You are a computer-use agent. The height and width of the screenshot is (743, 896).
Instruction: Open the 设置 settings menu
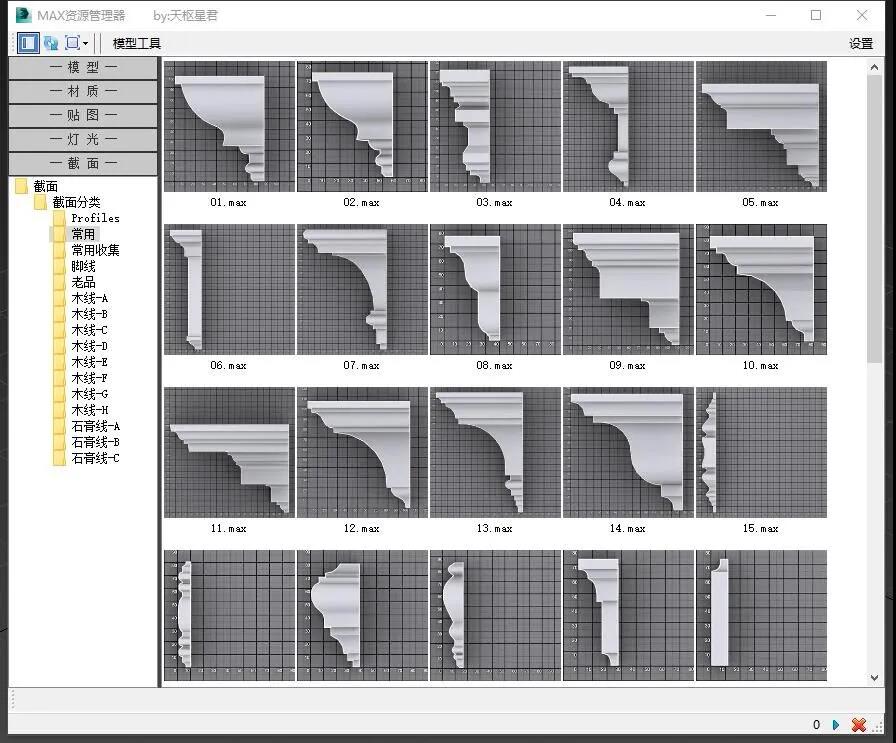860,43
